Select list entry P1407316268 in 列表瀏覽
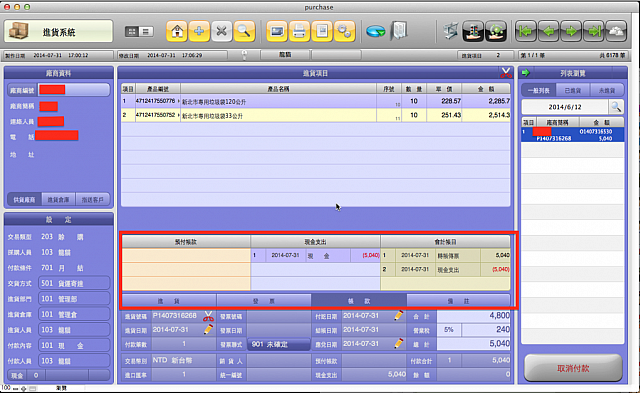Image resolution: width=640 pixels, height=393 pixels. (x=573, y=135)
